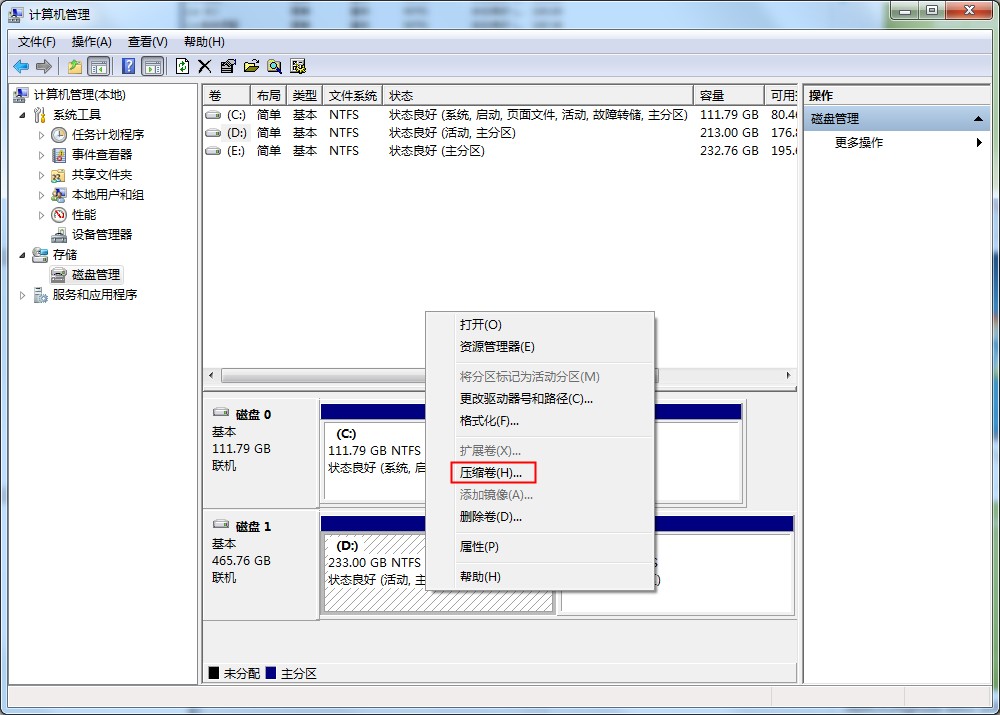Toggle the console tree show/hide icon
The width and height of the screenshot is (1000, 715).
[99, 66]
